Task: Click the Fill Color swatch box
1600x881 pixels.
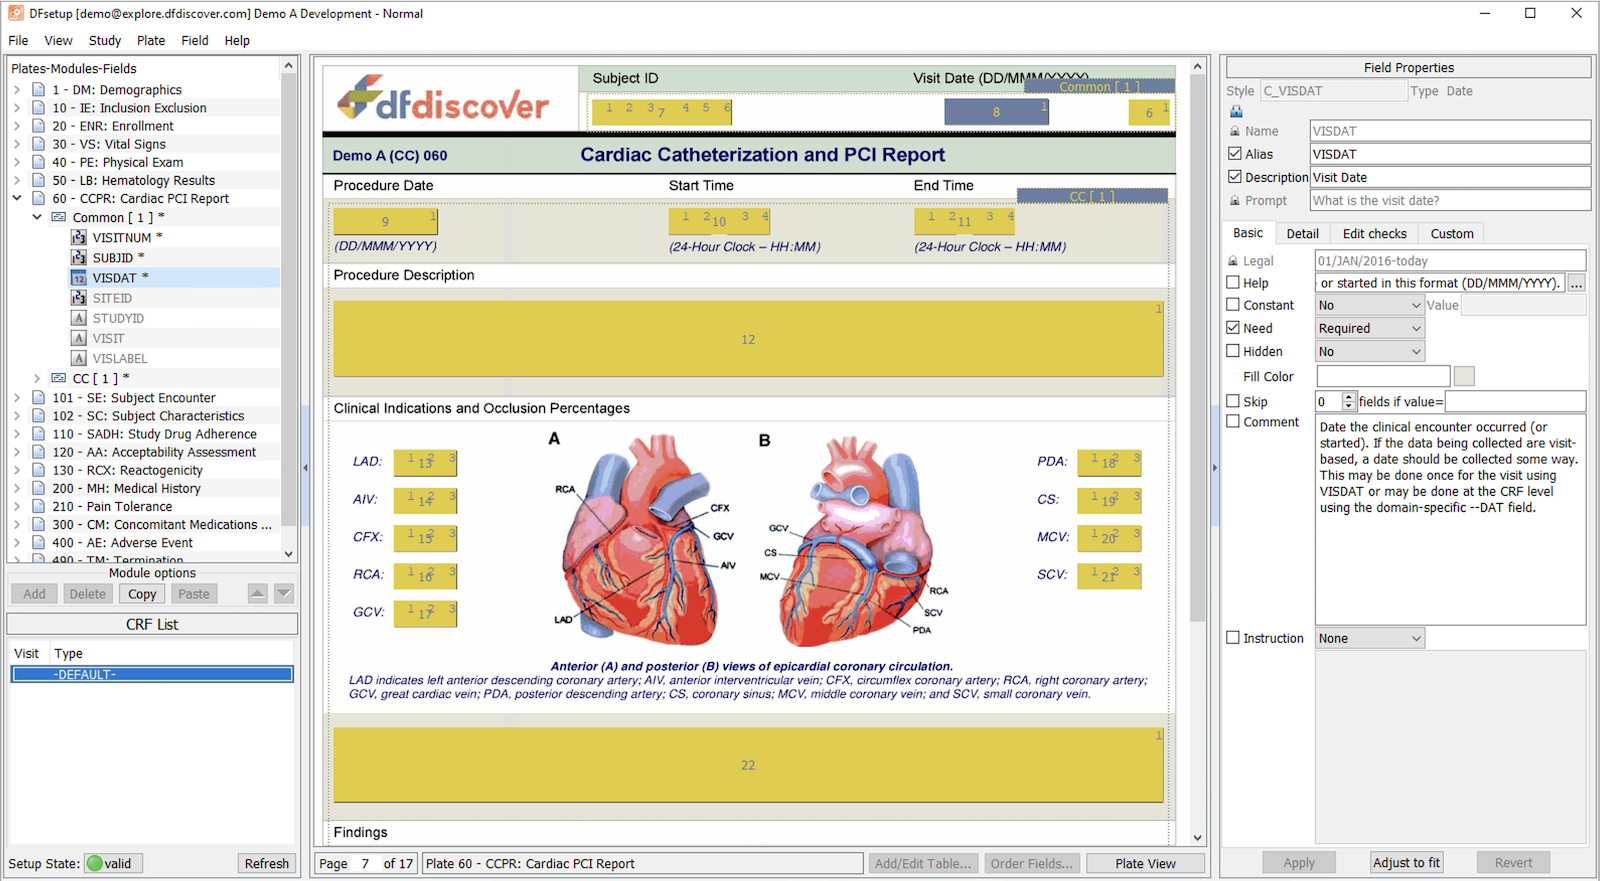Action: click(1464, 376)
